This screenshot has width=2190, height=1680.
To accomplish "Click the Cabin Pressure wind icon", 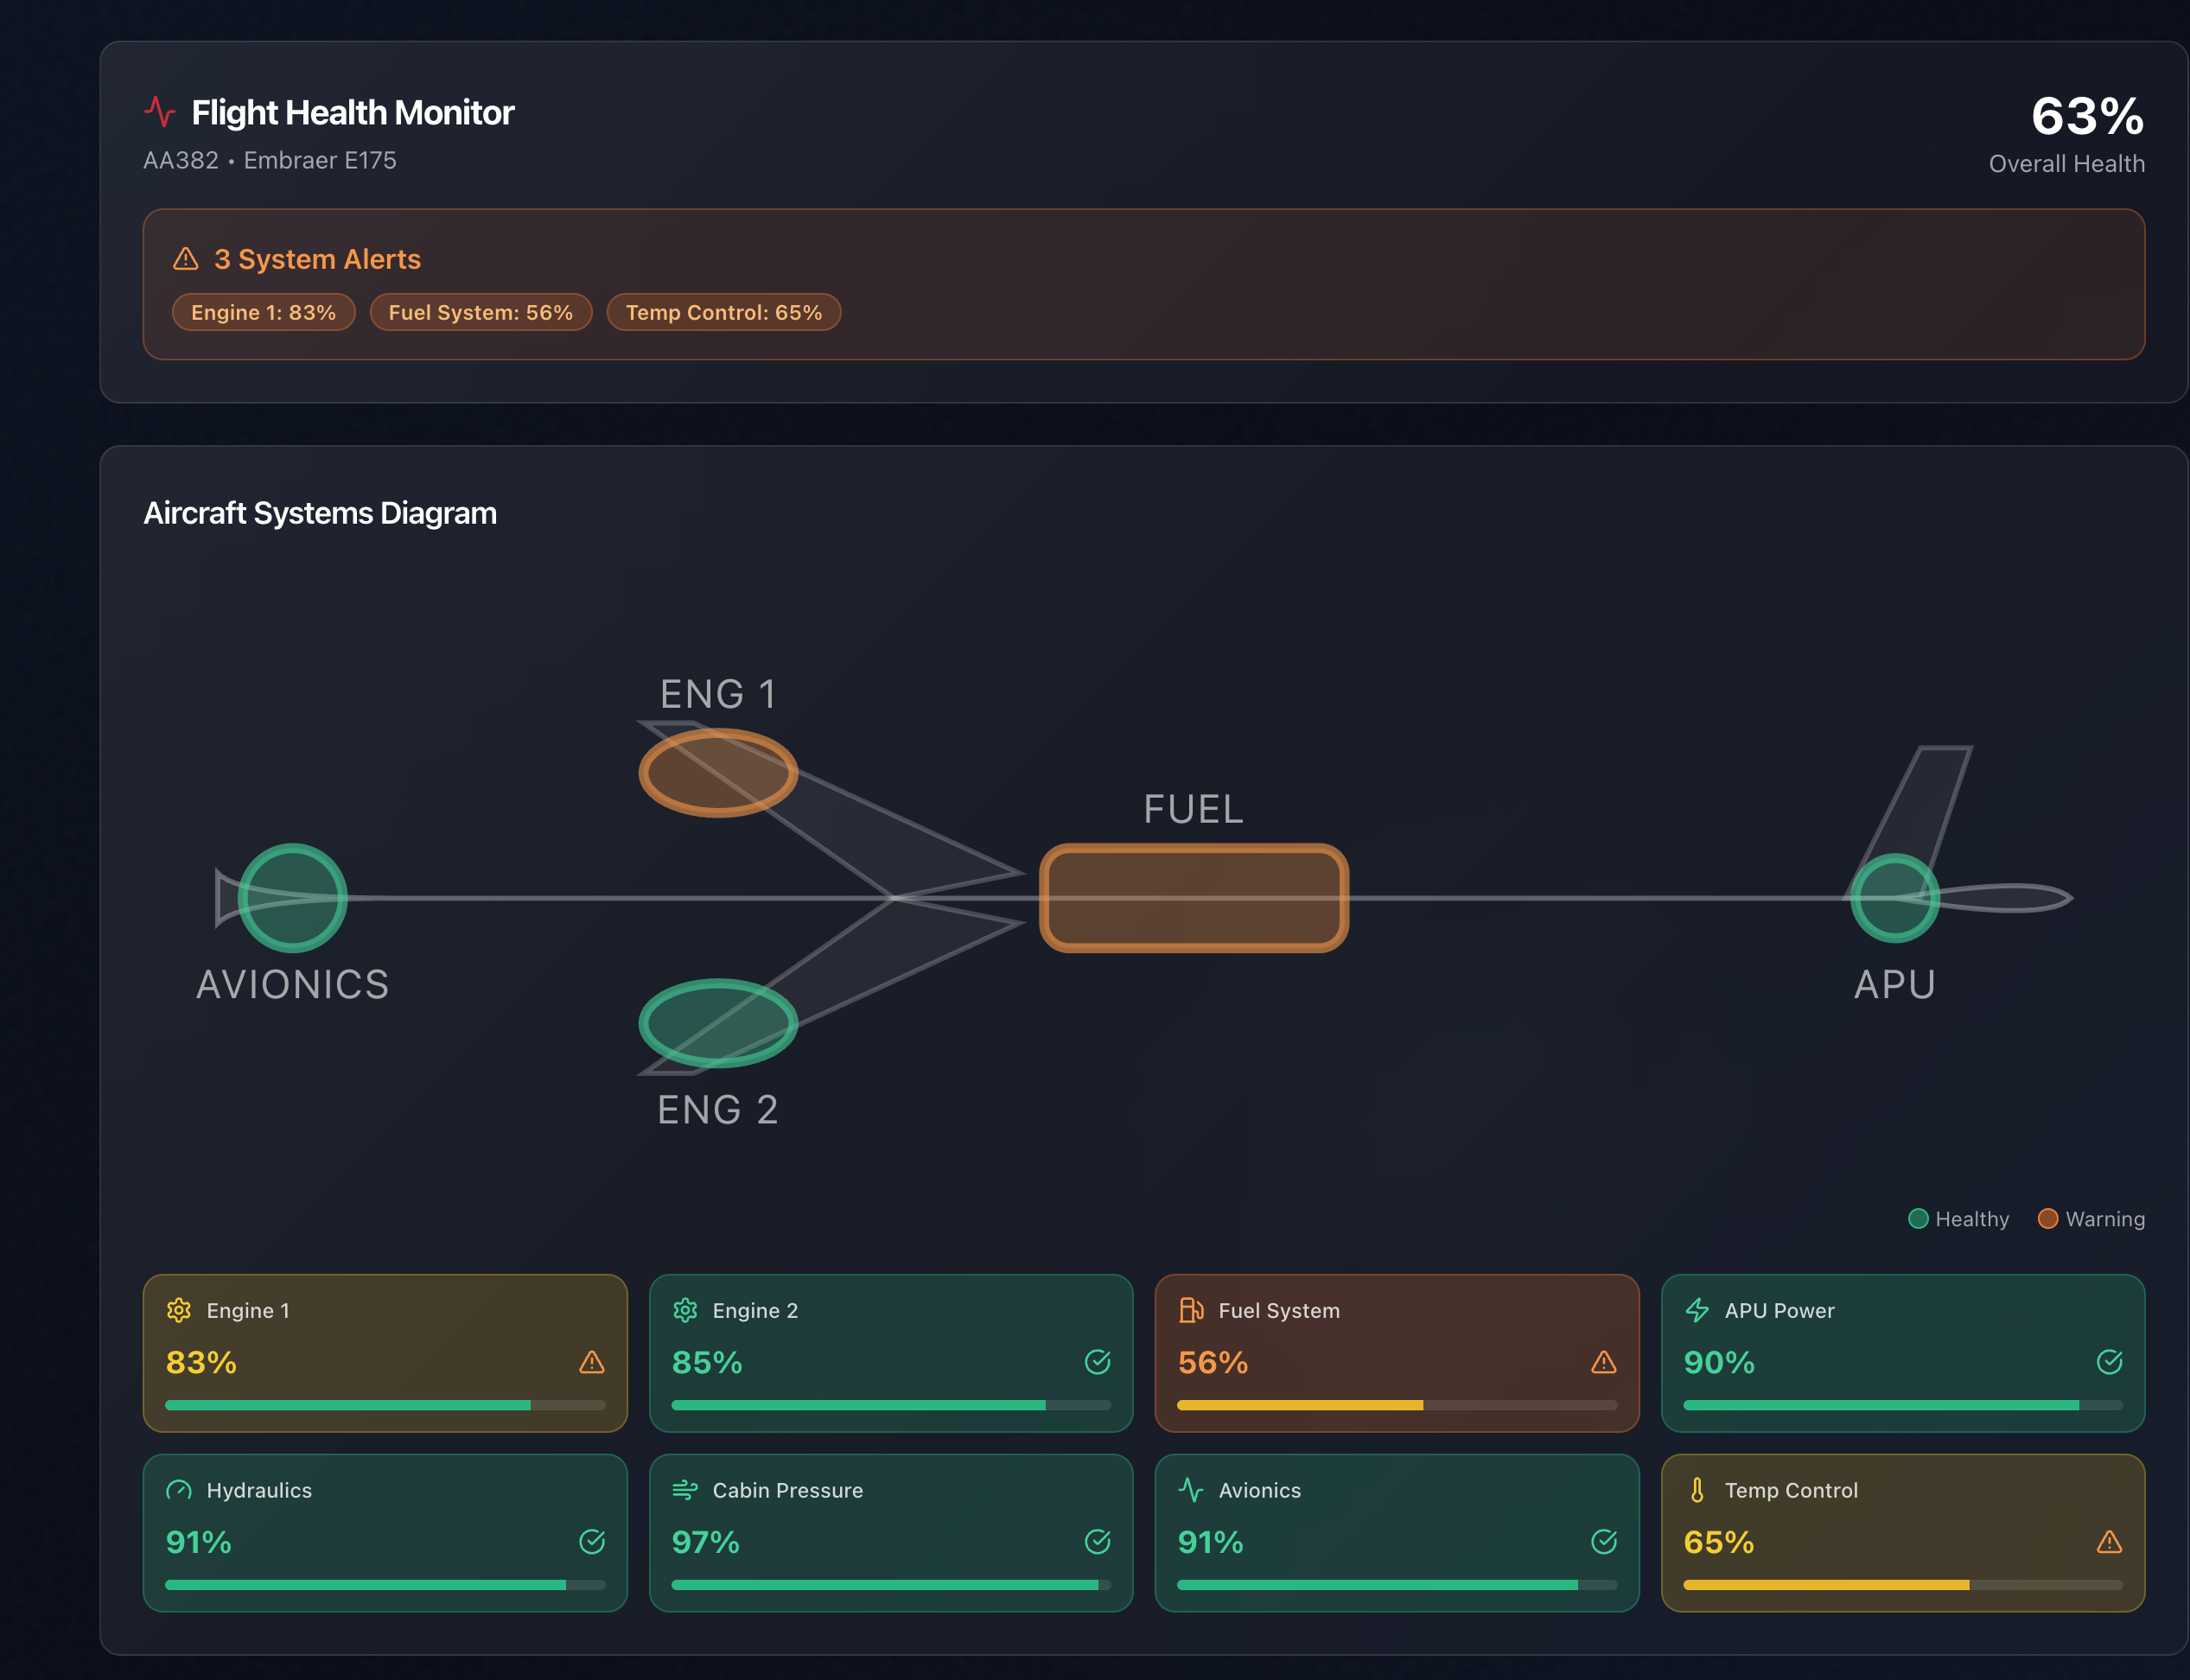I will tap(685, 1490).
